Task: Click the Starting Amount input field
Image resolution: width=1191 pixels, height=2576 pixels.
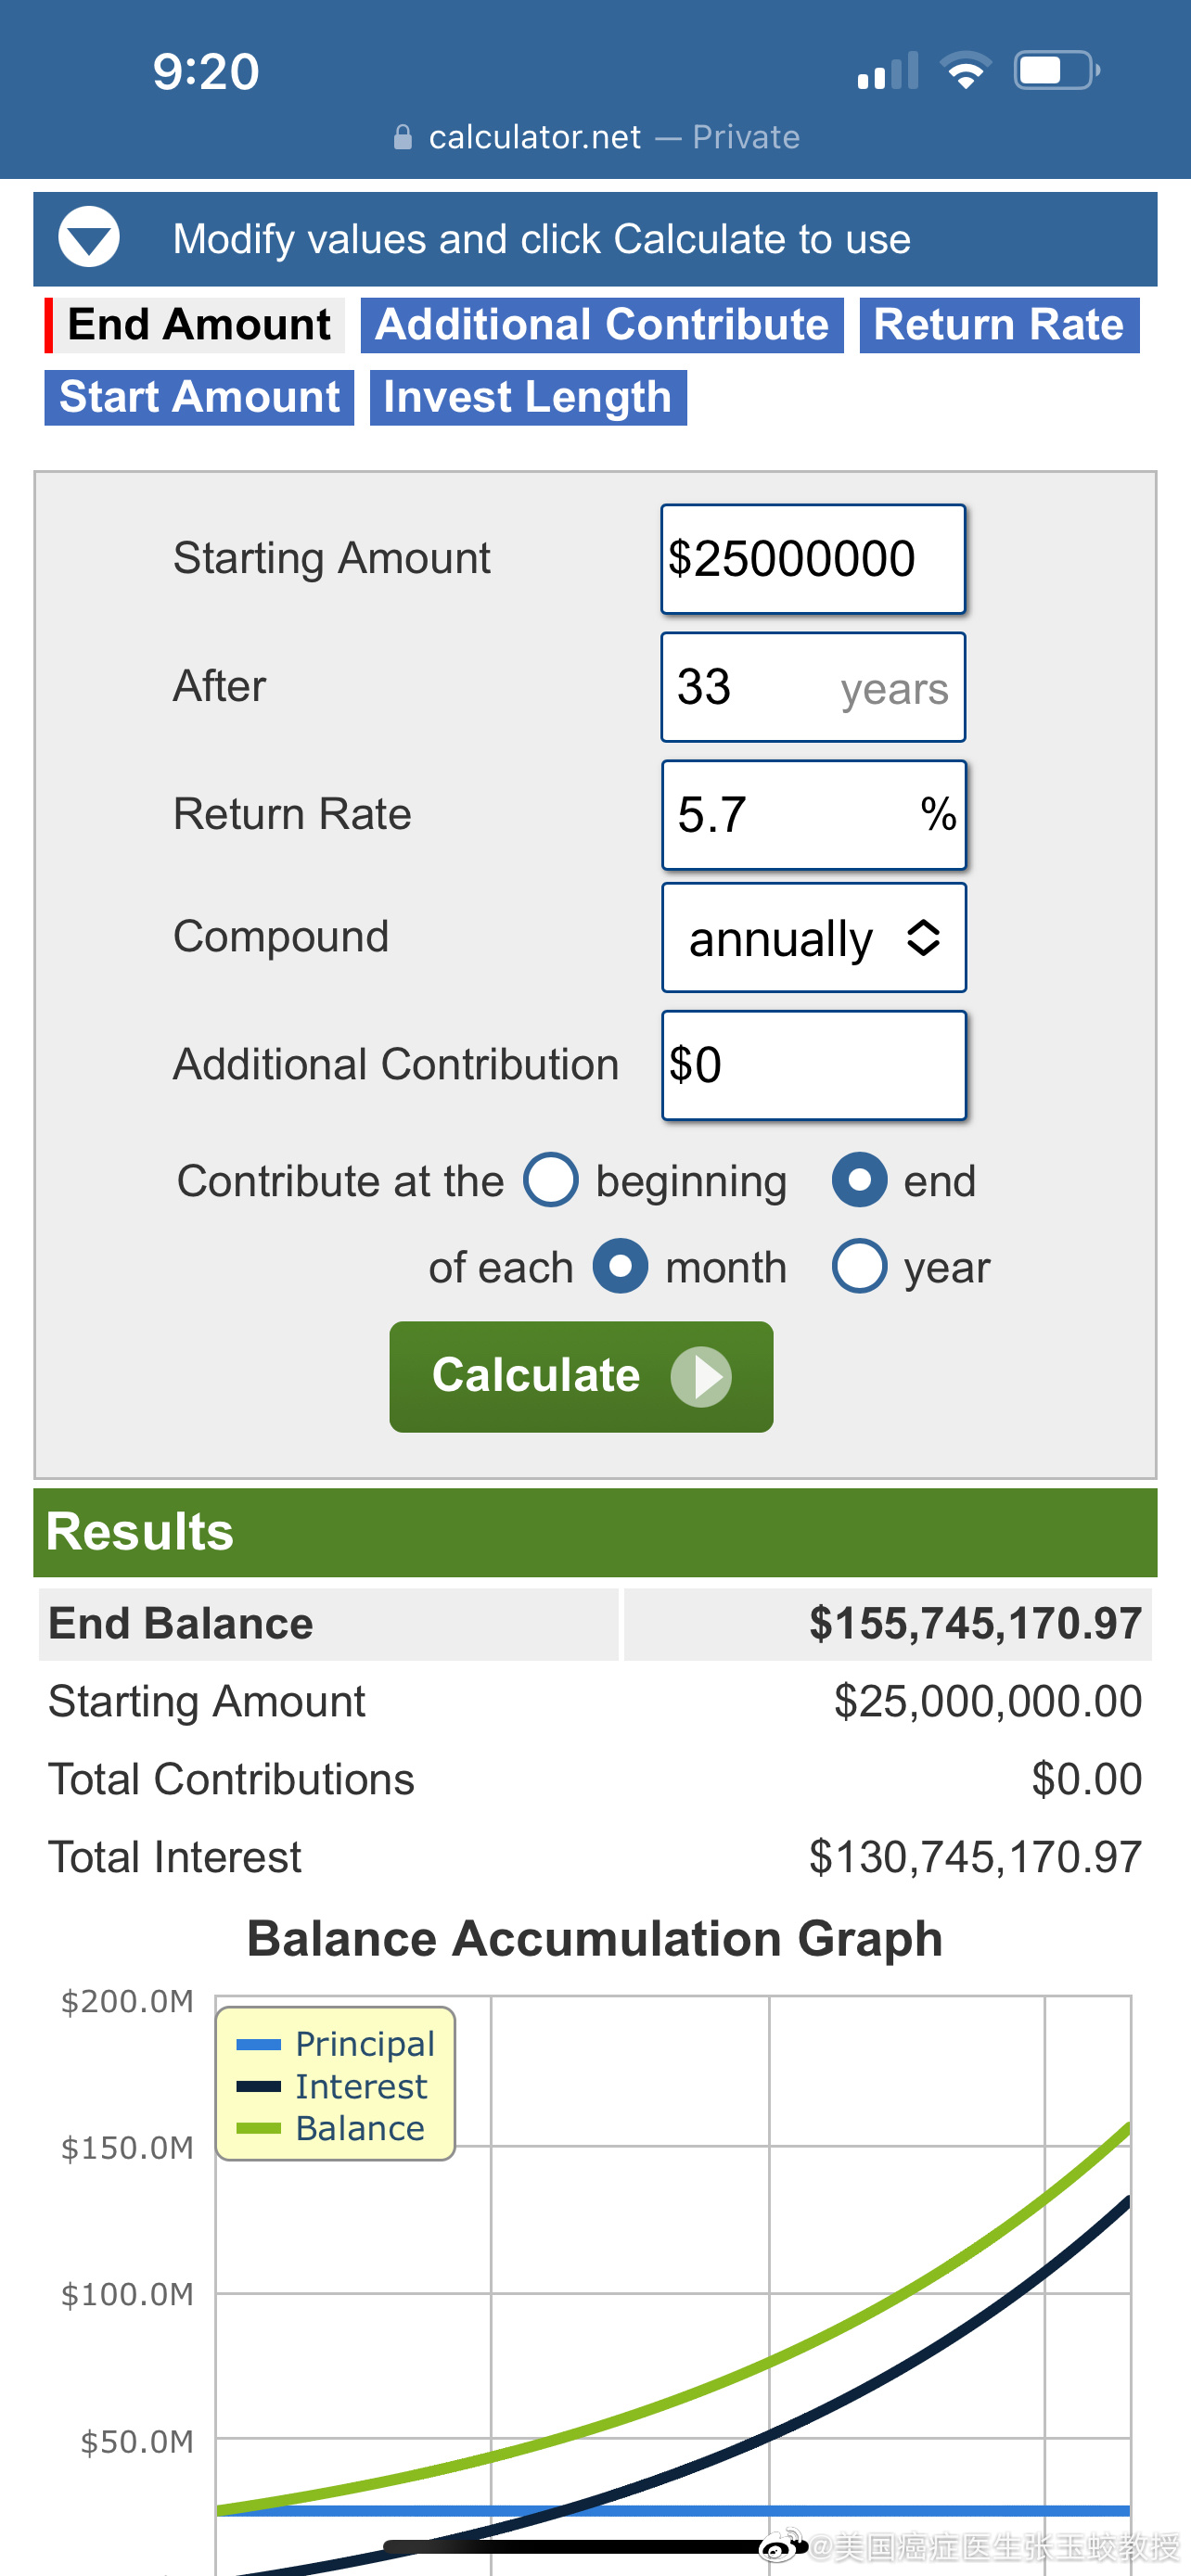Action: pyautogui.click(x=813, y=559)
